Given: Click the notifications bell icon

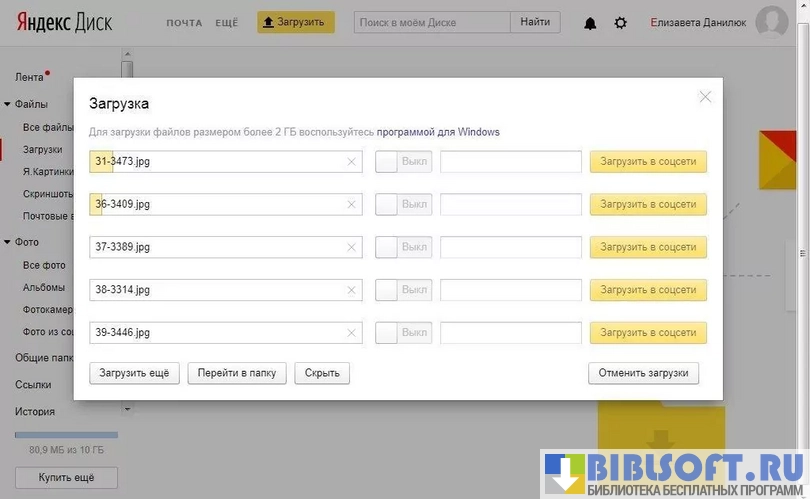Looking at the screenshot, I should tap(590, 23).
